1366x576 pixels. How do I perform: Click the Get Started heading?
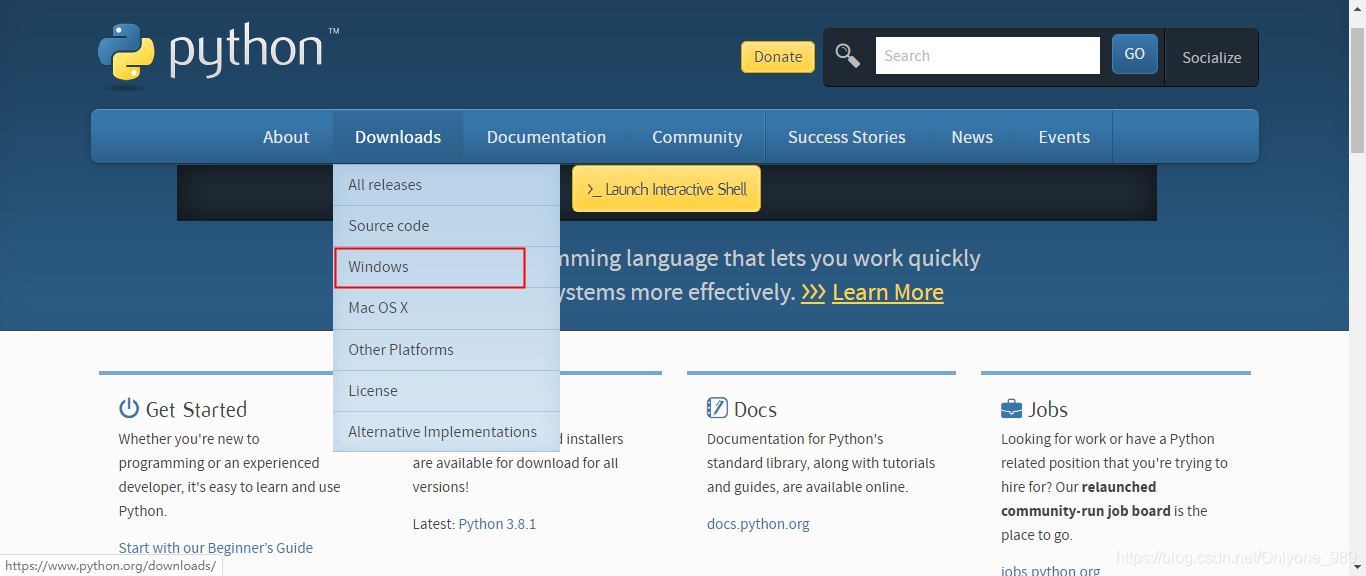[196, 409]
